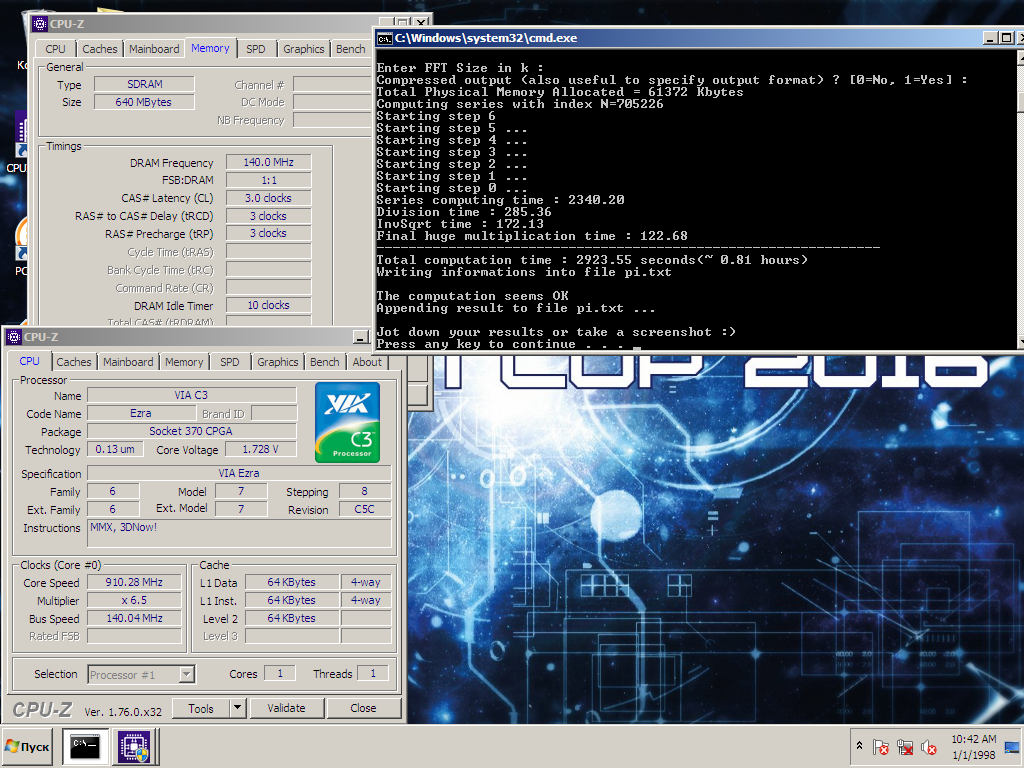Click 'Series computing time : 2340.20' line

[500, 200]
